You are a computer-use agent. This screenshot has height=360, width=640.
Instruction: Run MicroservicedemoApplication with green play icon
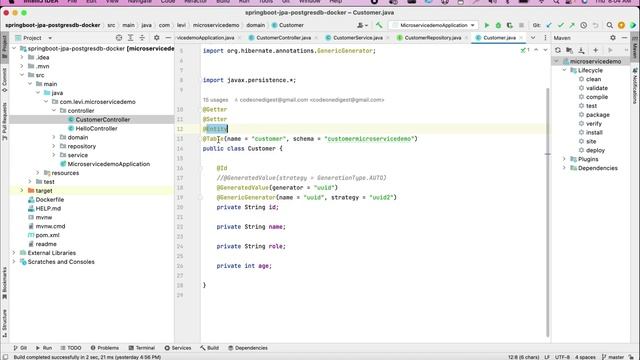(487, 25)
